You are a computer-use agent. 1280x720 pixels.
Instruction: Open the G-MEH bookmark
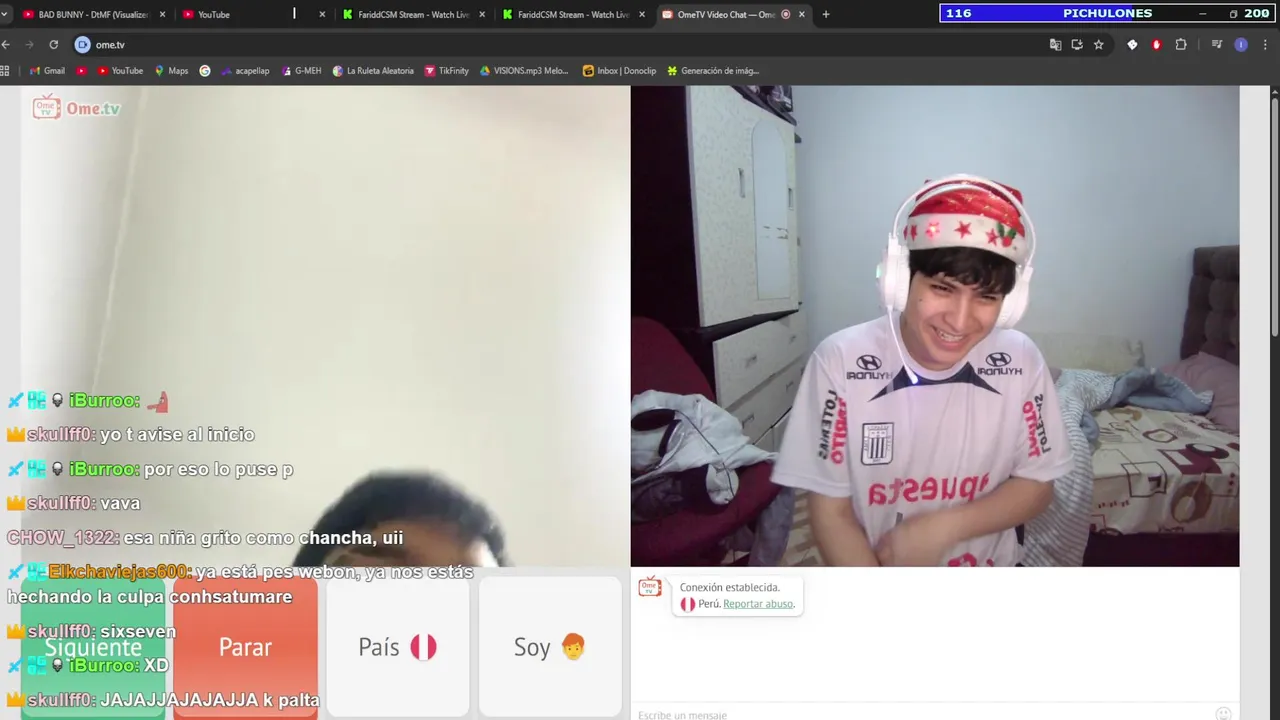point(301,71)
